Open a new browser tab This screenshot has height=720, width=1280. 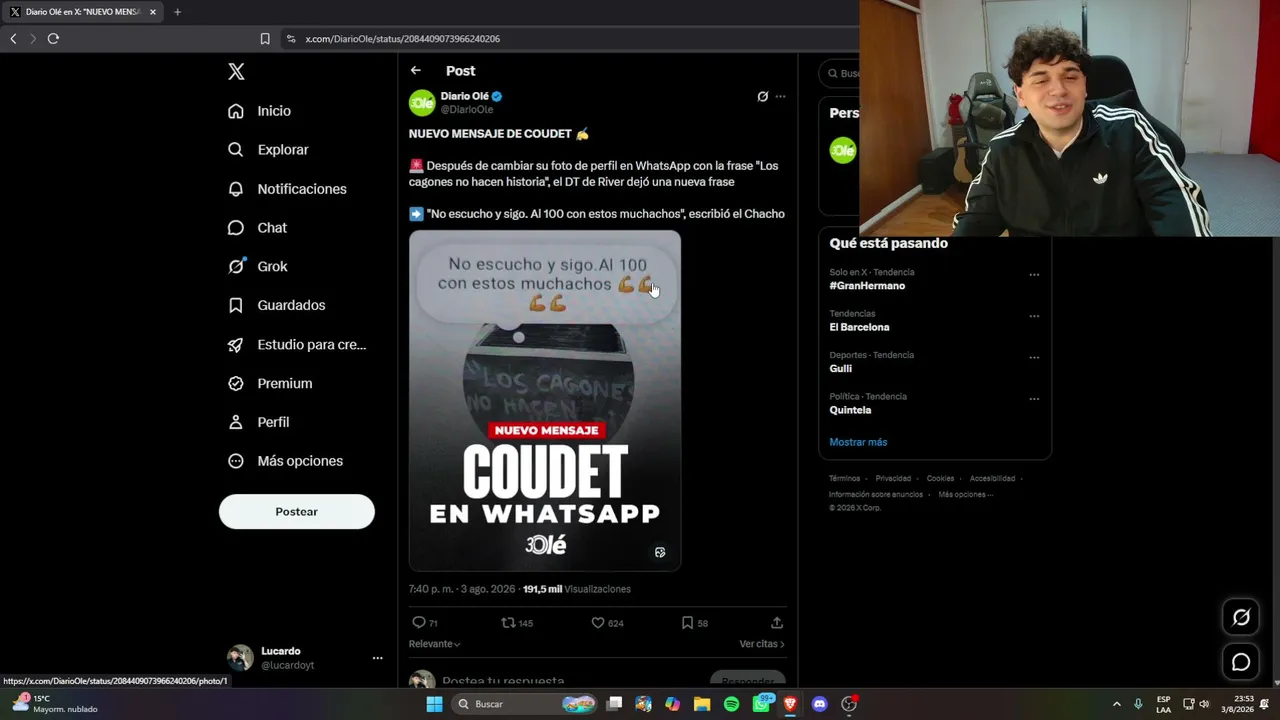pyautogui.click(x=177, y=12)
